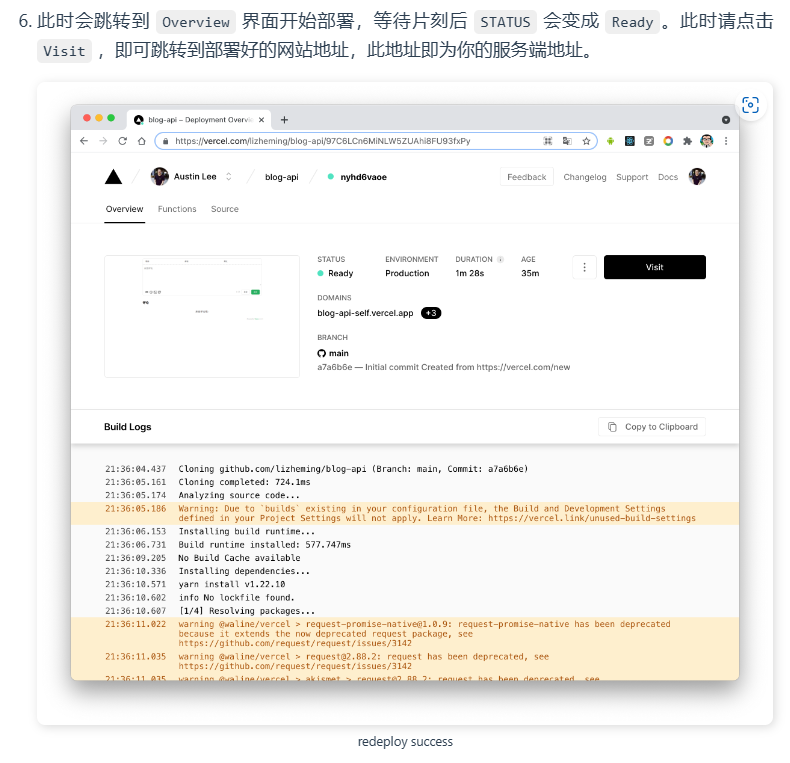The width and height of the screenshot is (790, 763).
Task: Click the 'Build runtime installed: 577.747ms' log line
Action: coord(265,545)
